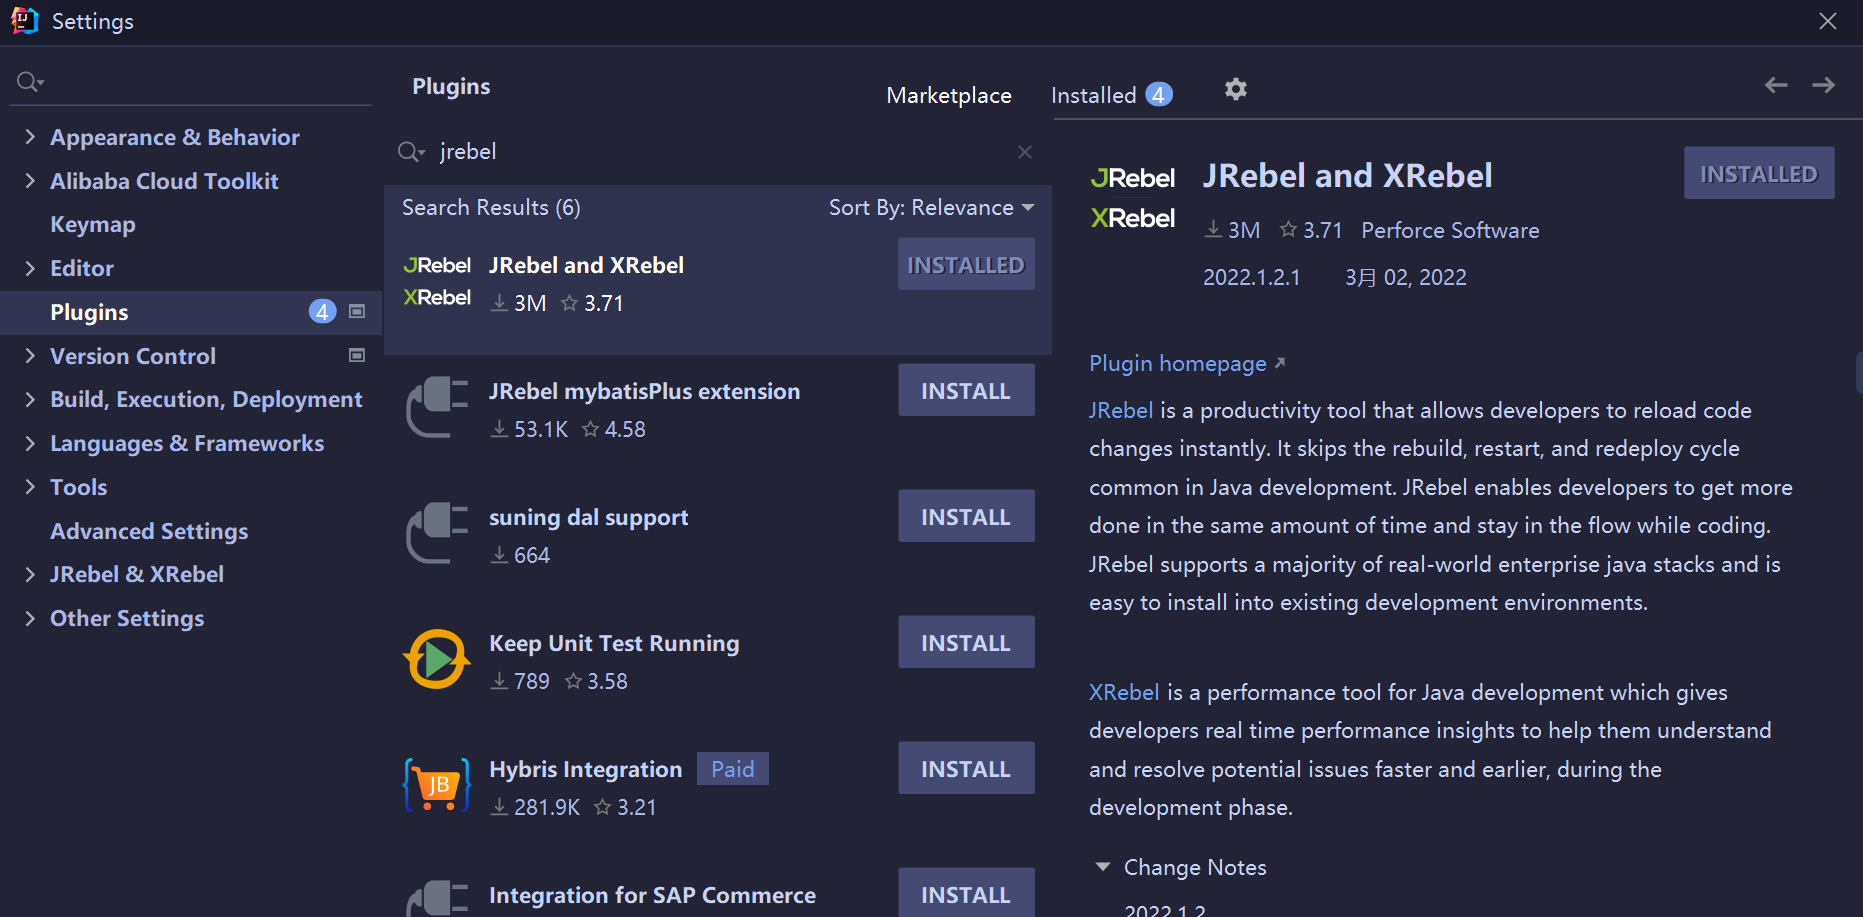Click the Paid tag on Hybris Integration
This screenshot has width=1863, height=917.
[x=733, y=769]
